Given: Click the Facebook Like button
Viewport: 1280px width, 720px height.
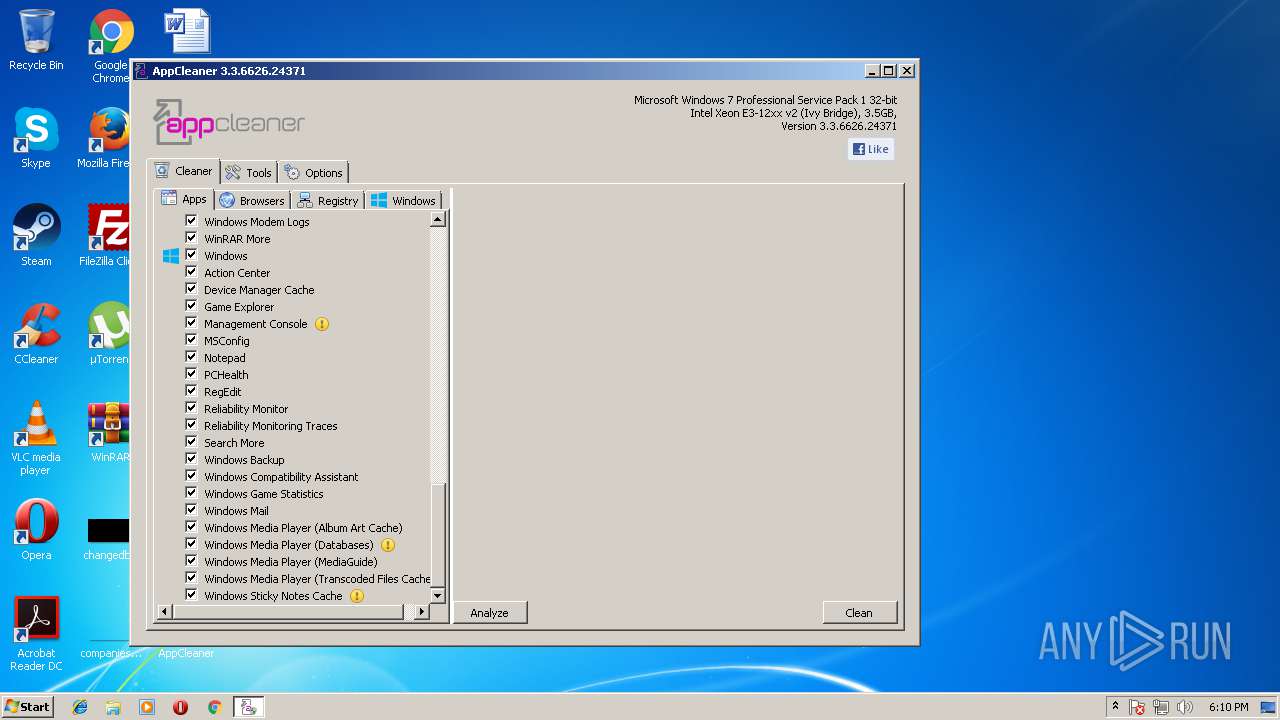Looking at the screenshot, I should click(871, 149).
